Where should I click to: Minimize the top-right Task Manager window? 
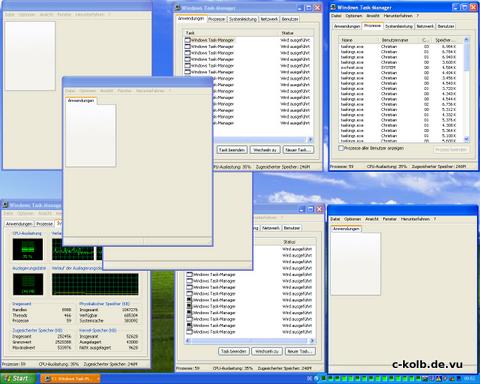(x=456, y=7)
